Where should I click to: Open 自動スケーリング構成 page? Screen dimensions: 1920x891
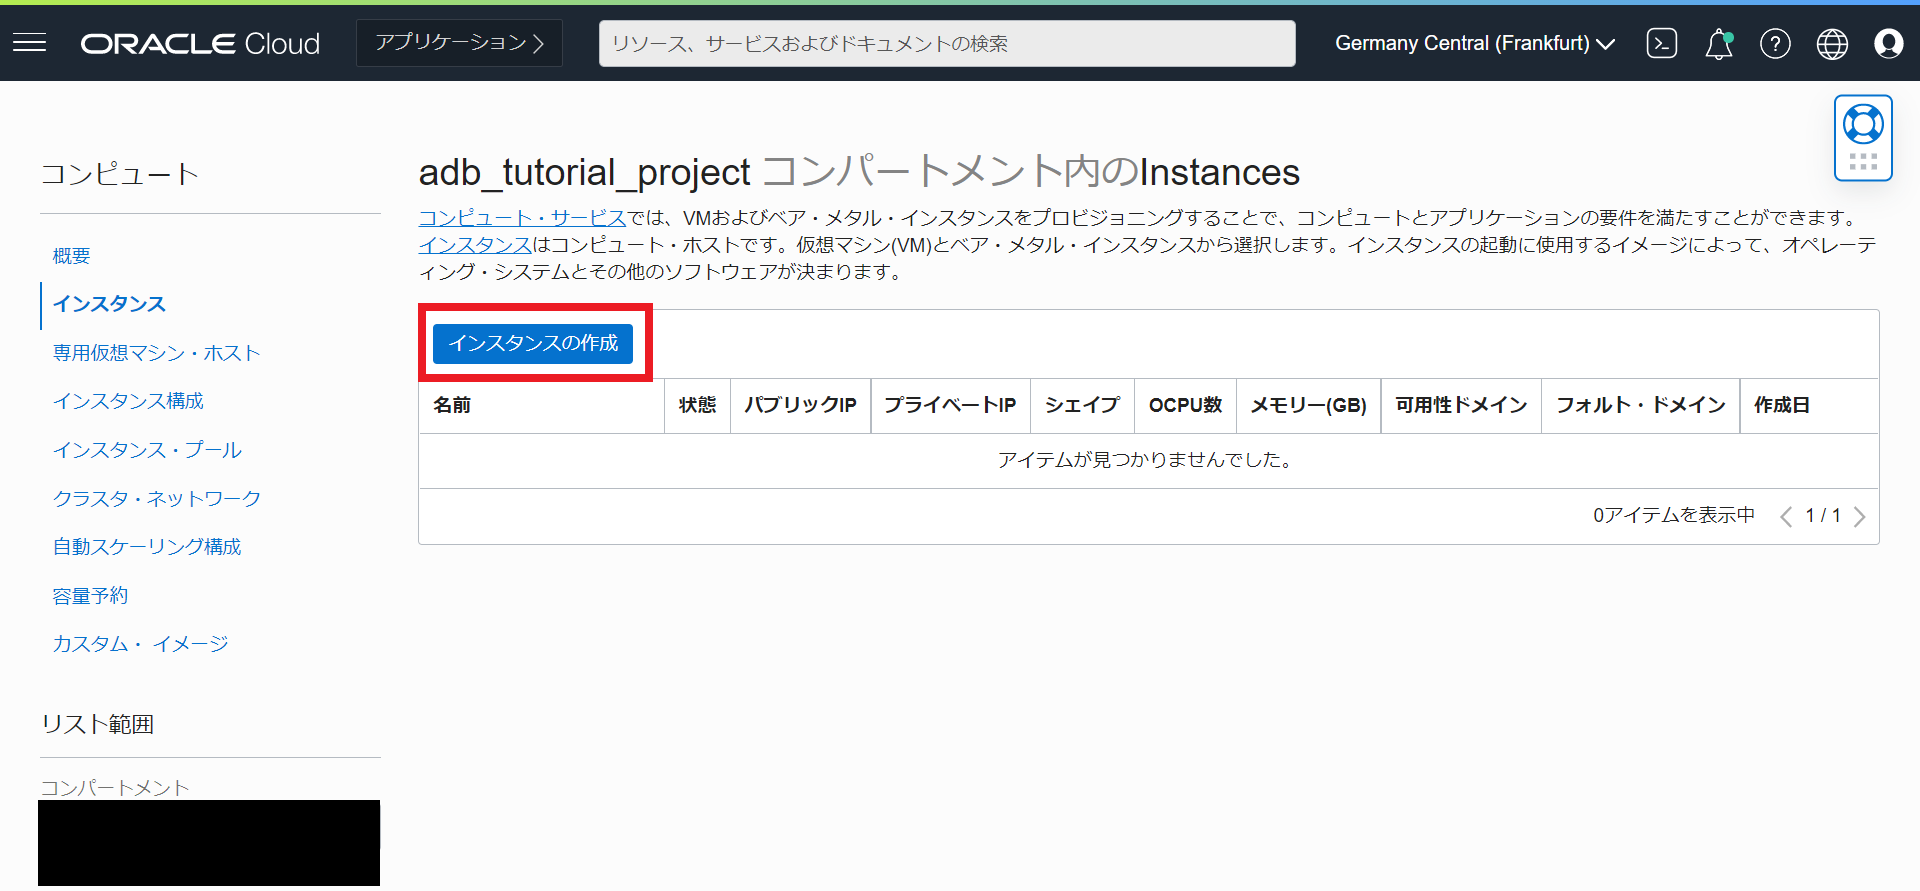tap(147, 547)
